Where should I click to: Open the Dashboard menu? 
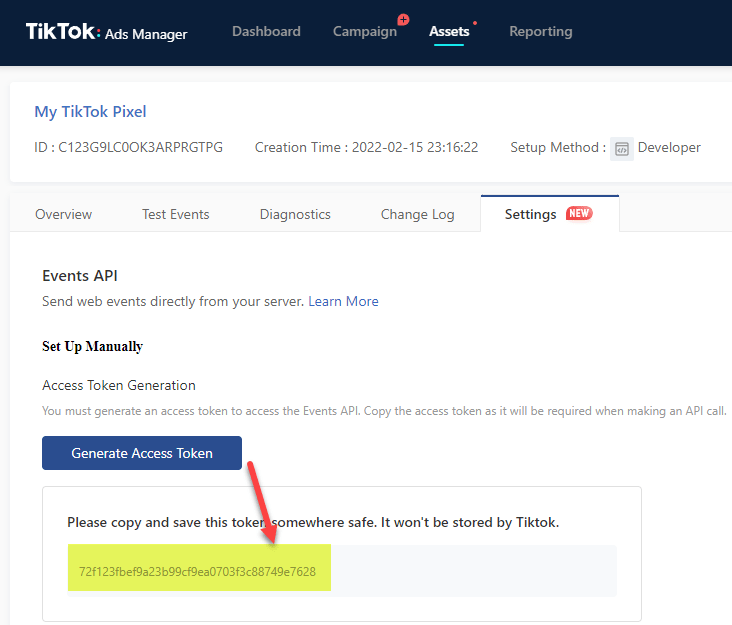[266, 31]
